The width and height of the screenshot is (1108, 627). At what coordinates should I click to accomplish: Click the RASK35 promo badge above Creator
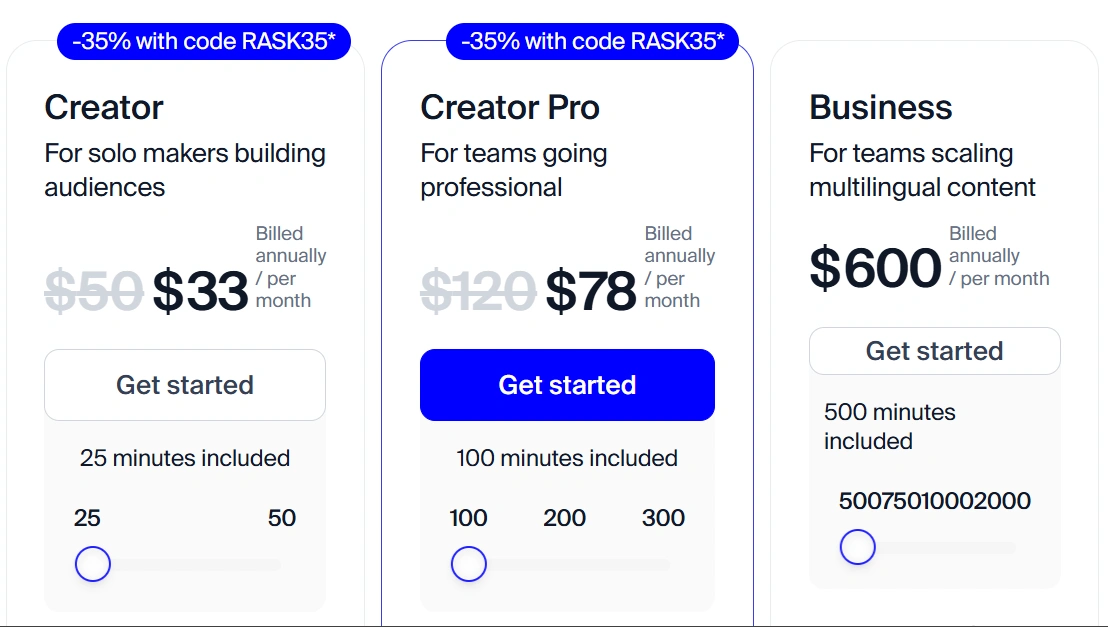click(x=204, y=42)
